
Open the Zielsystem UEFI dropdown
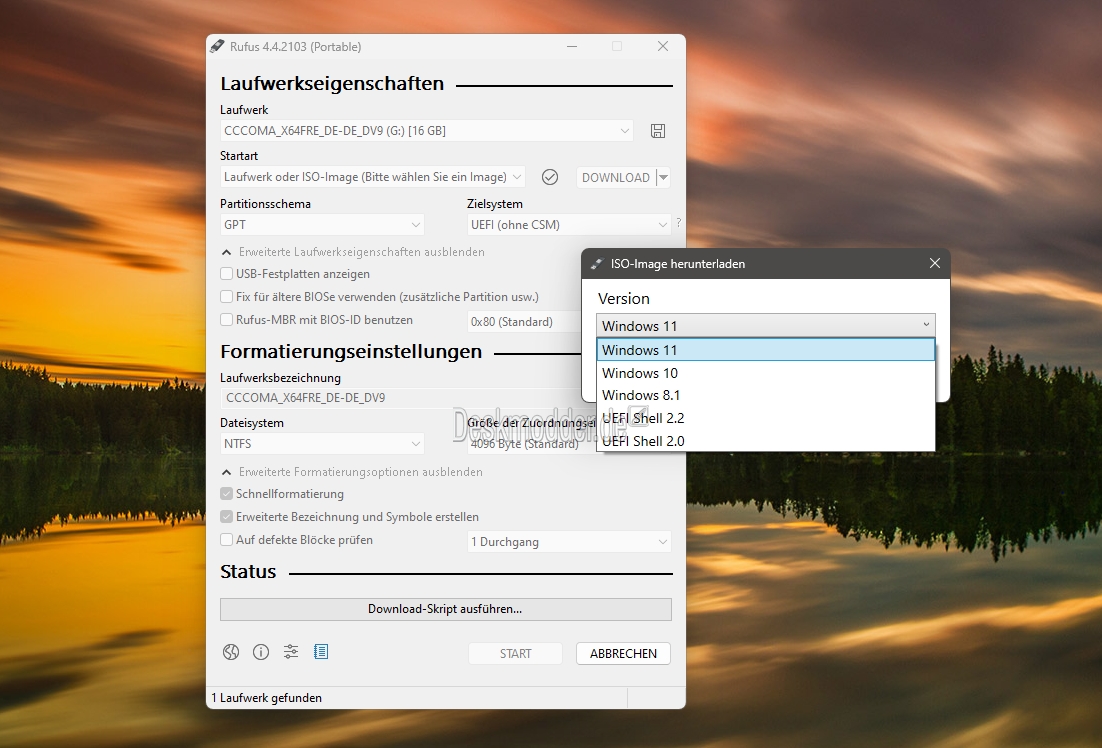569,225
